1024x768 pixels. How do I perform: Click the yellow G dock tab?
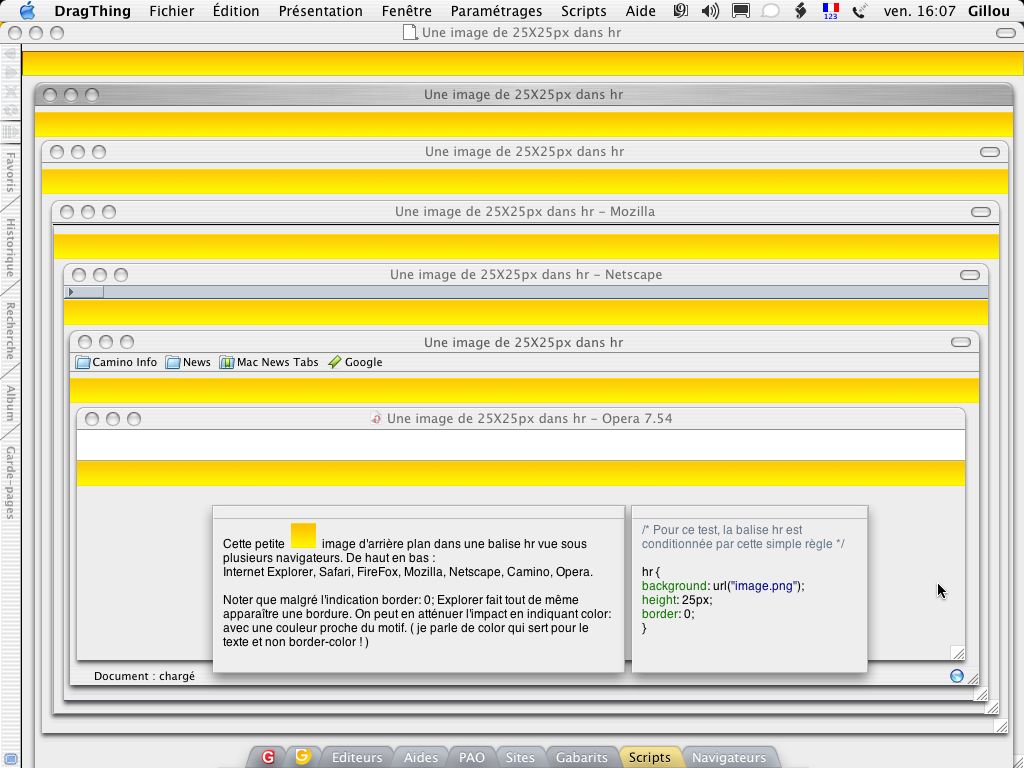click(x=301, y=757)
